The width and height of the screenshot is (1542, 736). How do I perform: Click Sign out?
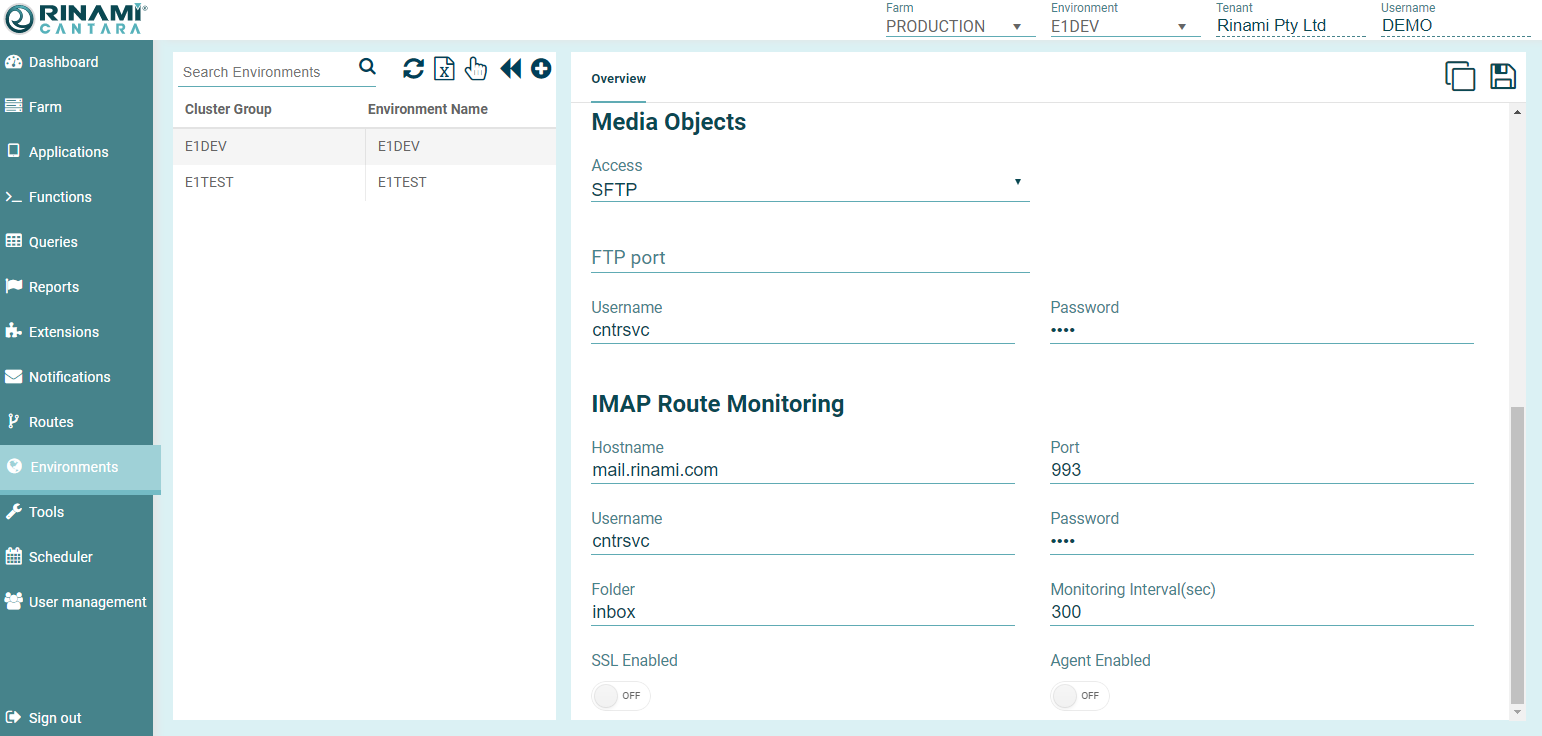coord(55,718)
